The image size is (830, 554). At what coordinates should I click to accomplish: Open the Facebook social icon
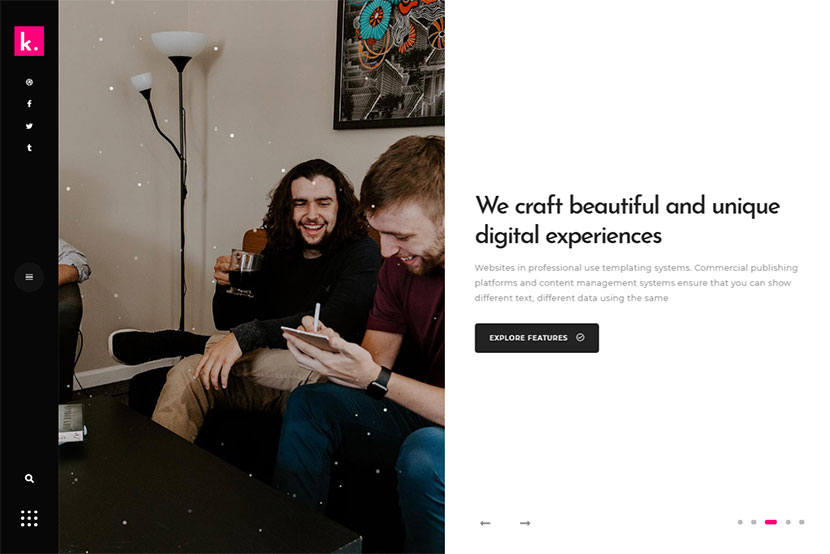29,104
